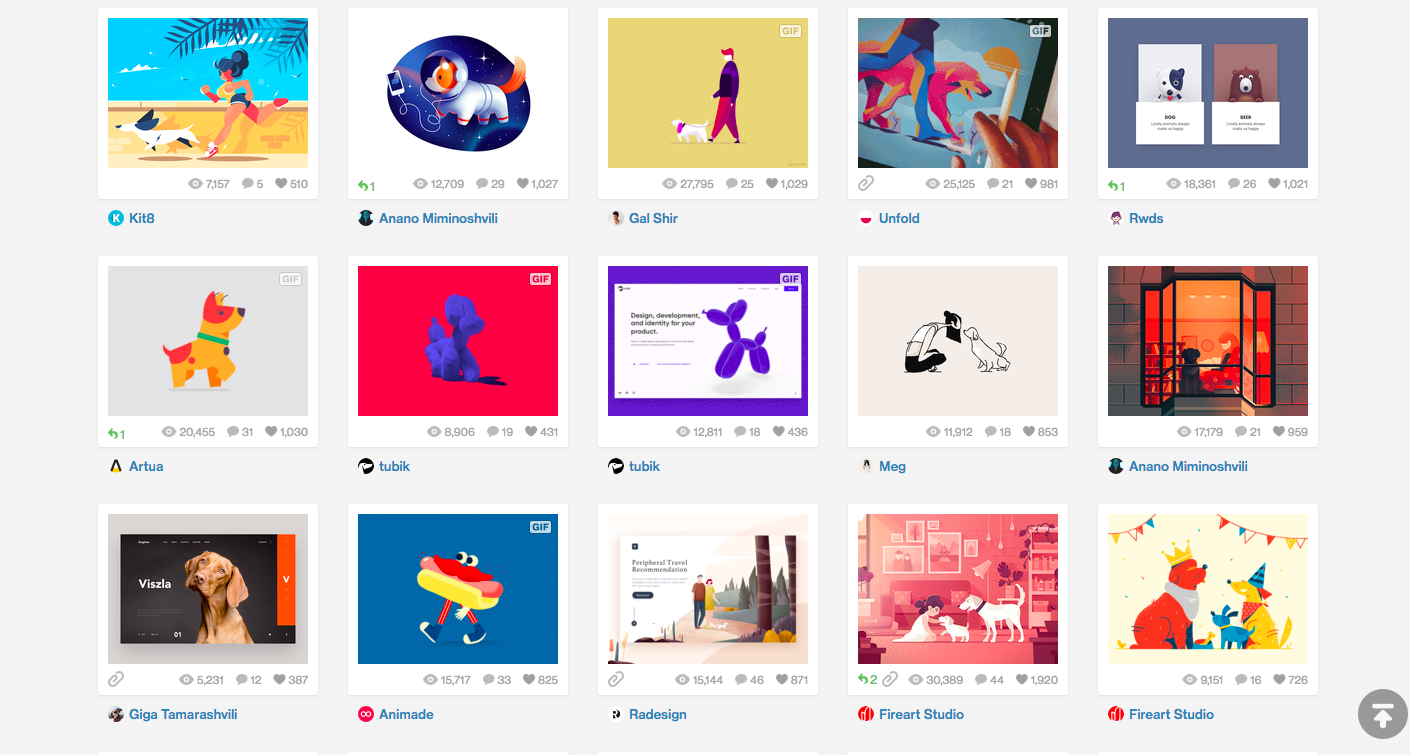Viewport: 1410px width, 755px height.
Task: Click Kit8 avatar icon
Action: [116, 218]
